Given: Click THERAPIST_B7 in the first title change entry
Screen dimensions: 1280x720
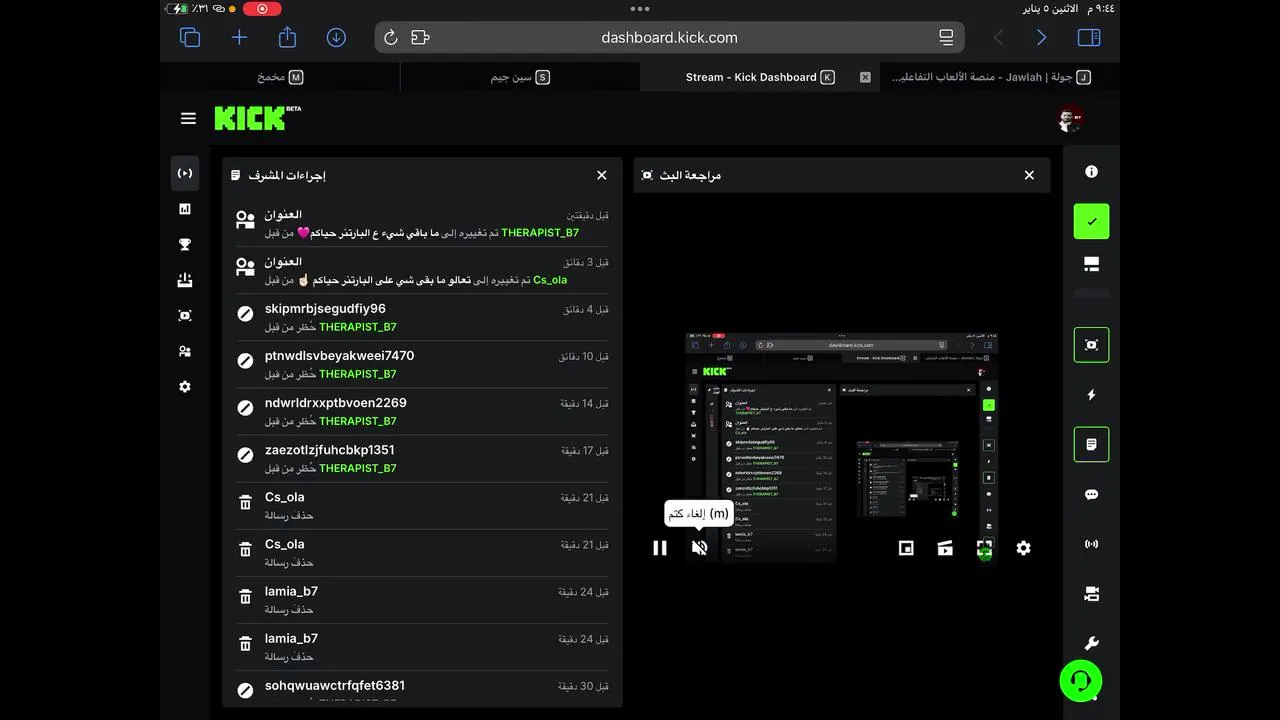Looking at the screenshot, I should pyautogui.click(x=540, y=233).
